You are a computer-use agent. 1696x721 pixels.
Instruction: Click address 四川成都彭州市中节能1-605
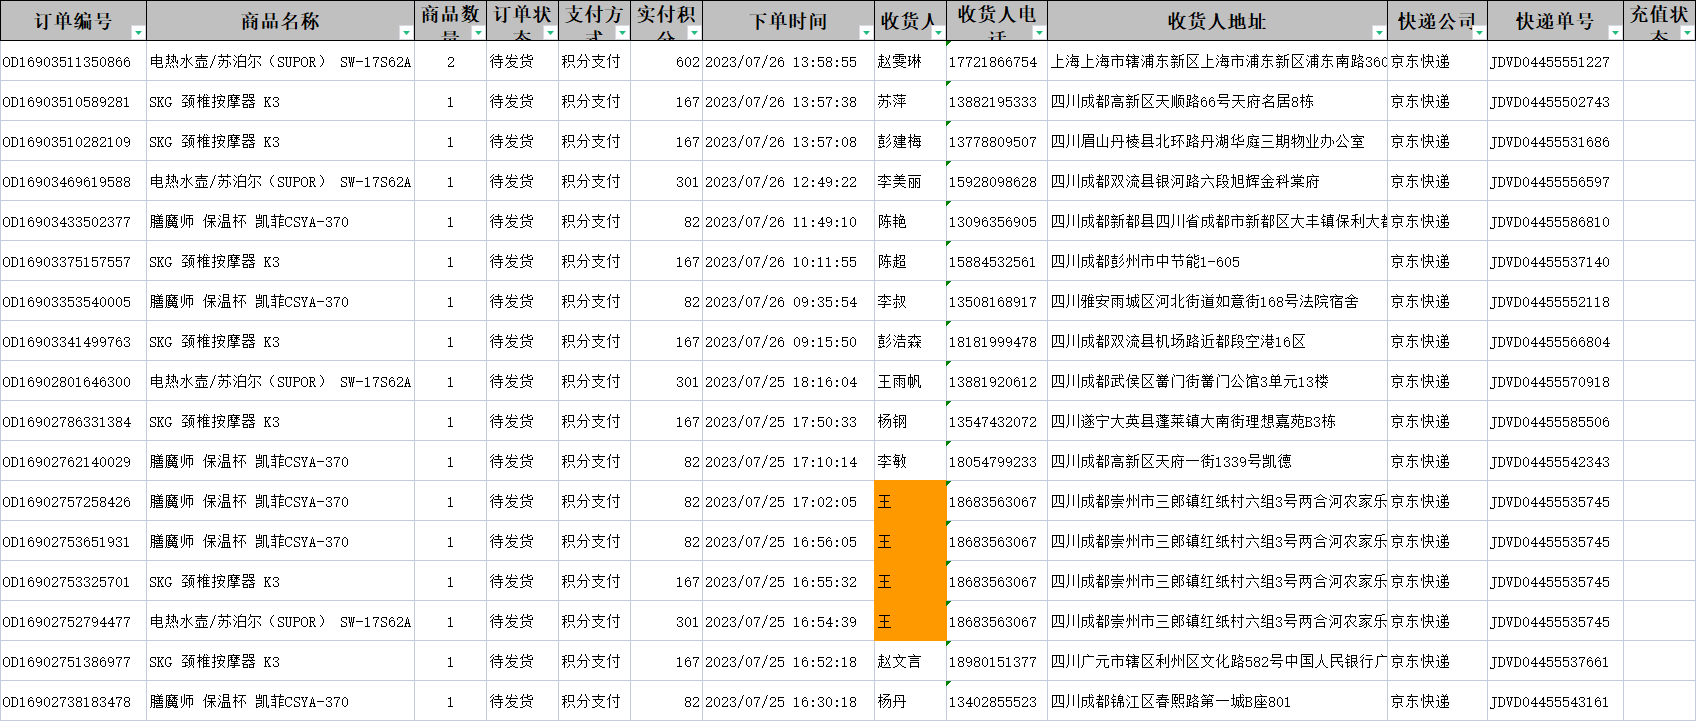coord(1145,262)
